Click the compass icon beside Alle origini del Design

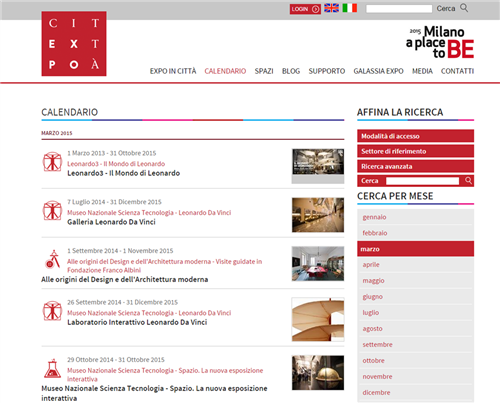coord(52,259)
